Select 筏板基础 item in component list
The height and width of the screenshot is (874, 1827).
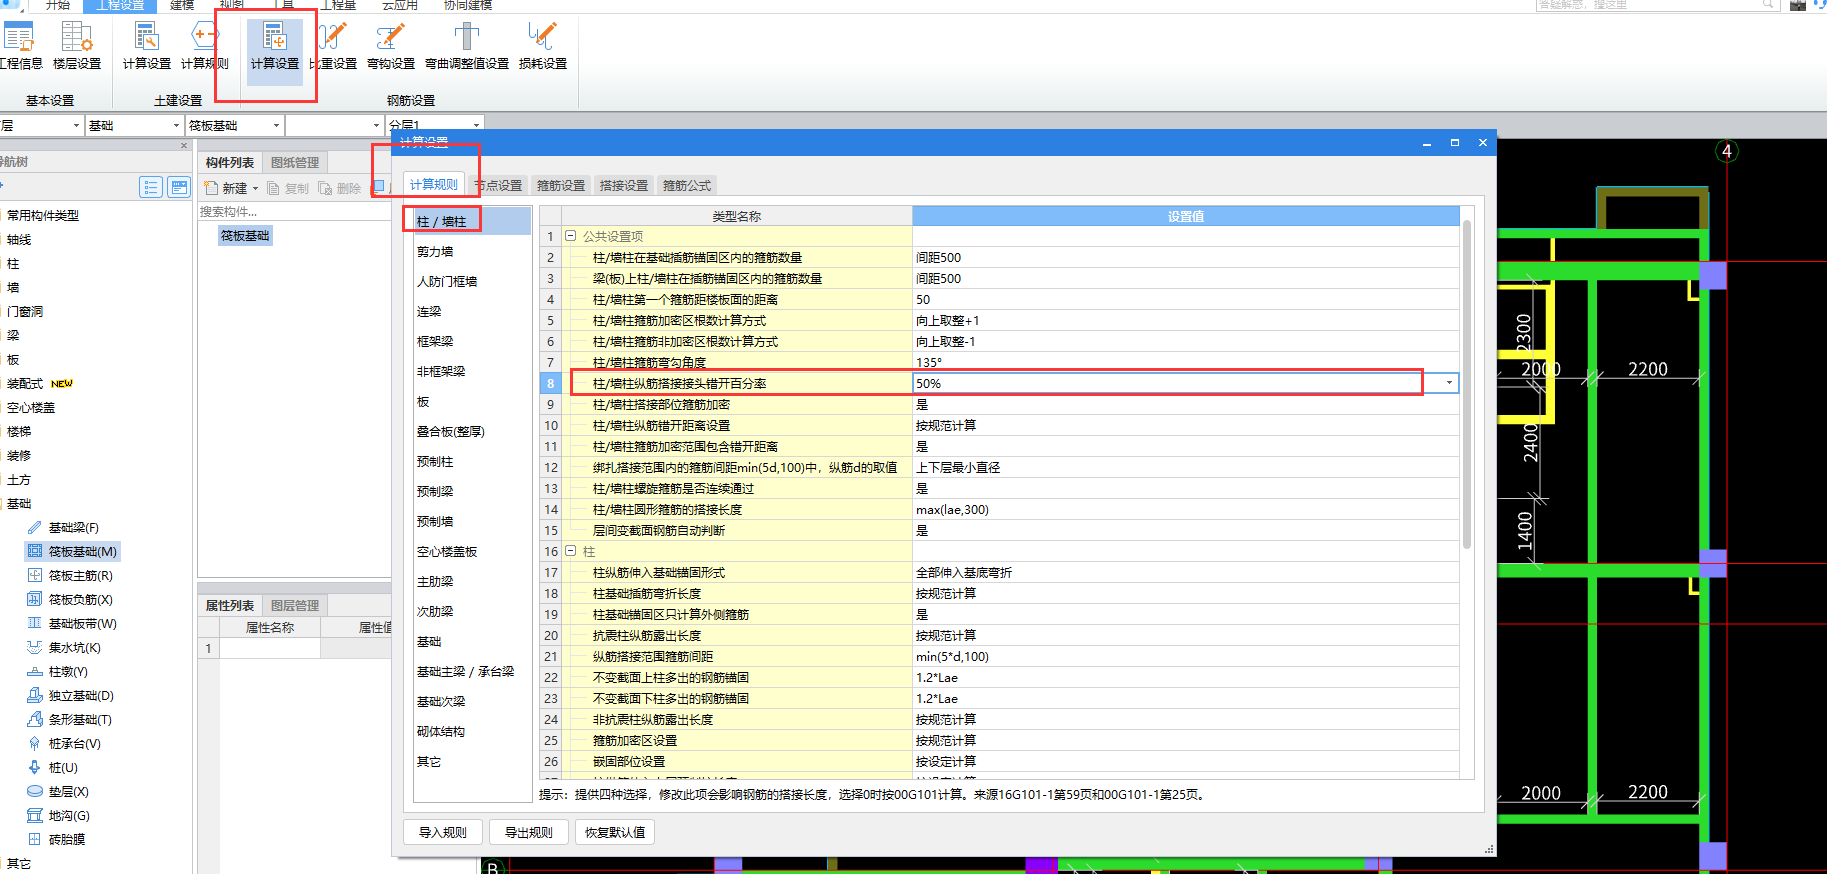tap(245, 236)
